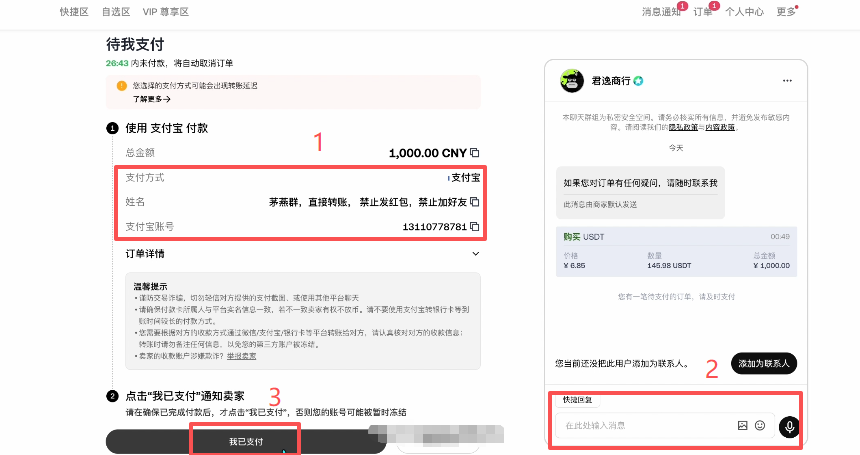860x455 pixels.
Task: Attach an image in the chat box
Action: point(743,425)
